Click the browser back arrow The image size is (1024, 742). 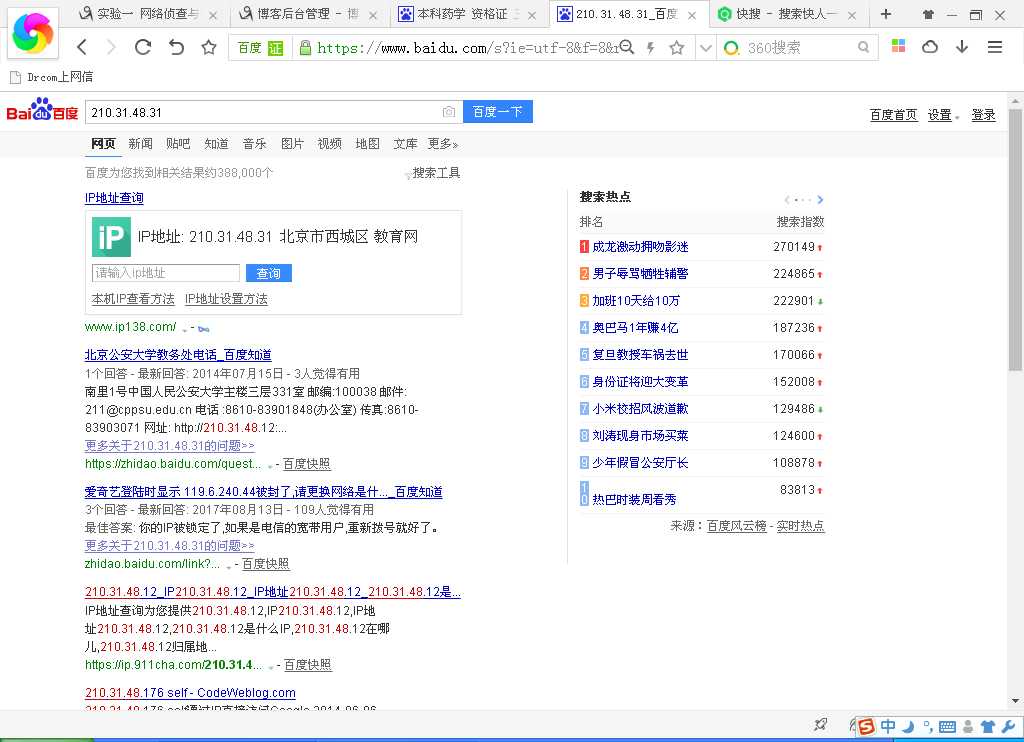[82, 47]
